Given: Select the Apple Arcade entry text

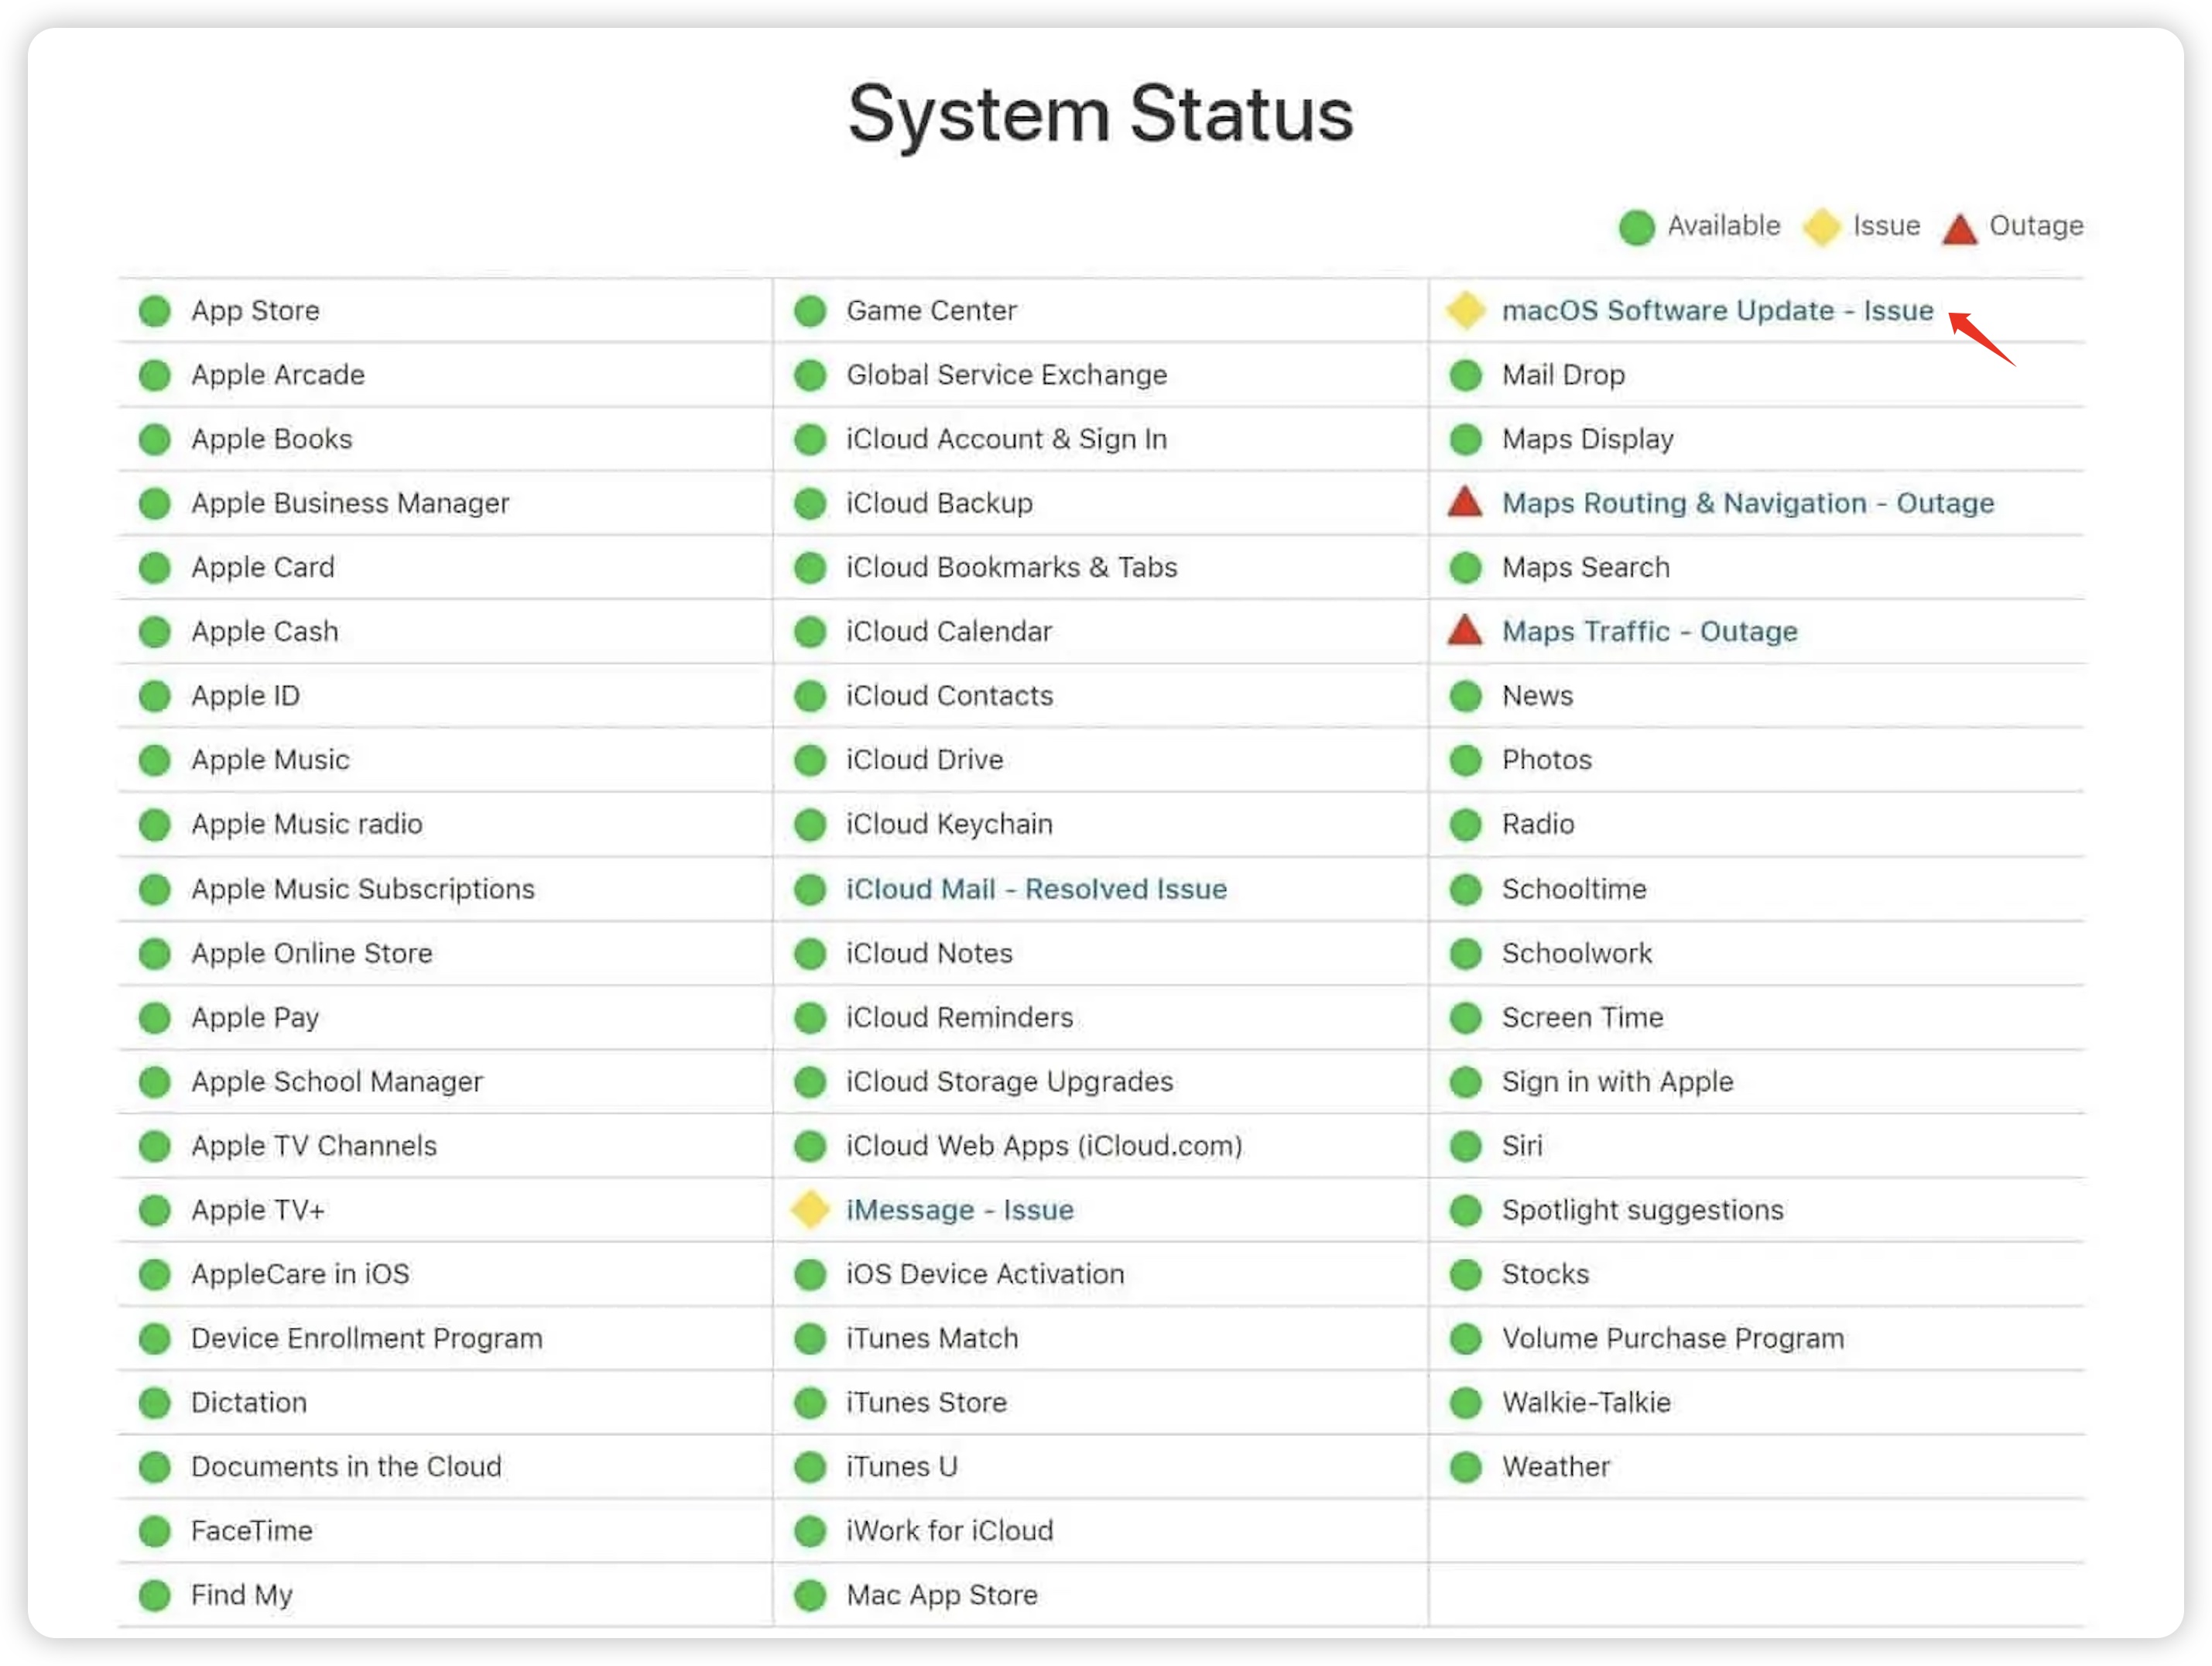Looking at the screenshot, I should (278, 375).
